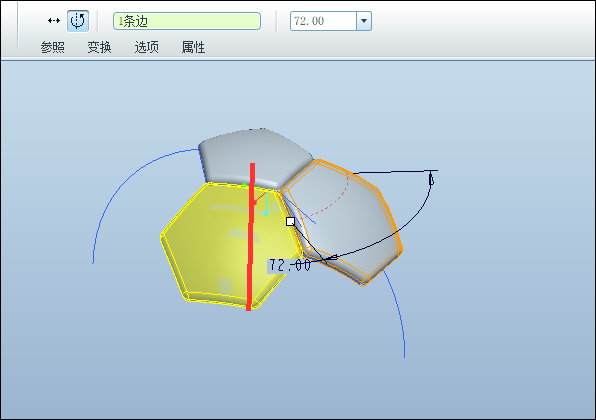Screen dimensions: 596x420
Task: Click the white square drag handle
Action: [290, 221]
